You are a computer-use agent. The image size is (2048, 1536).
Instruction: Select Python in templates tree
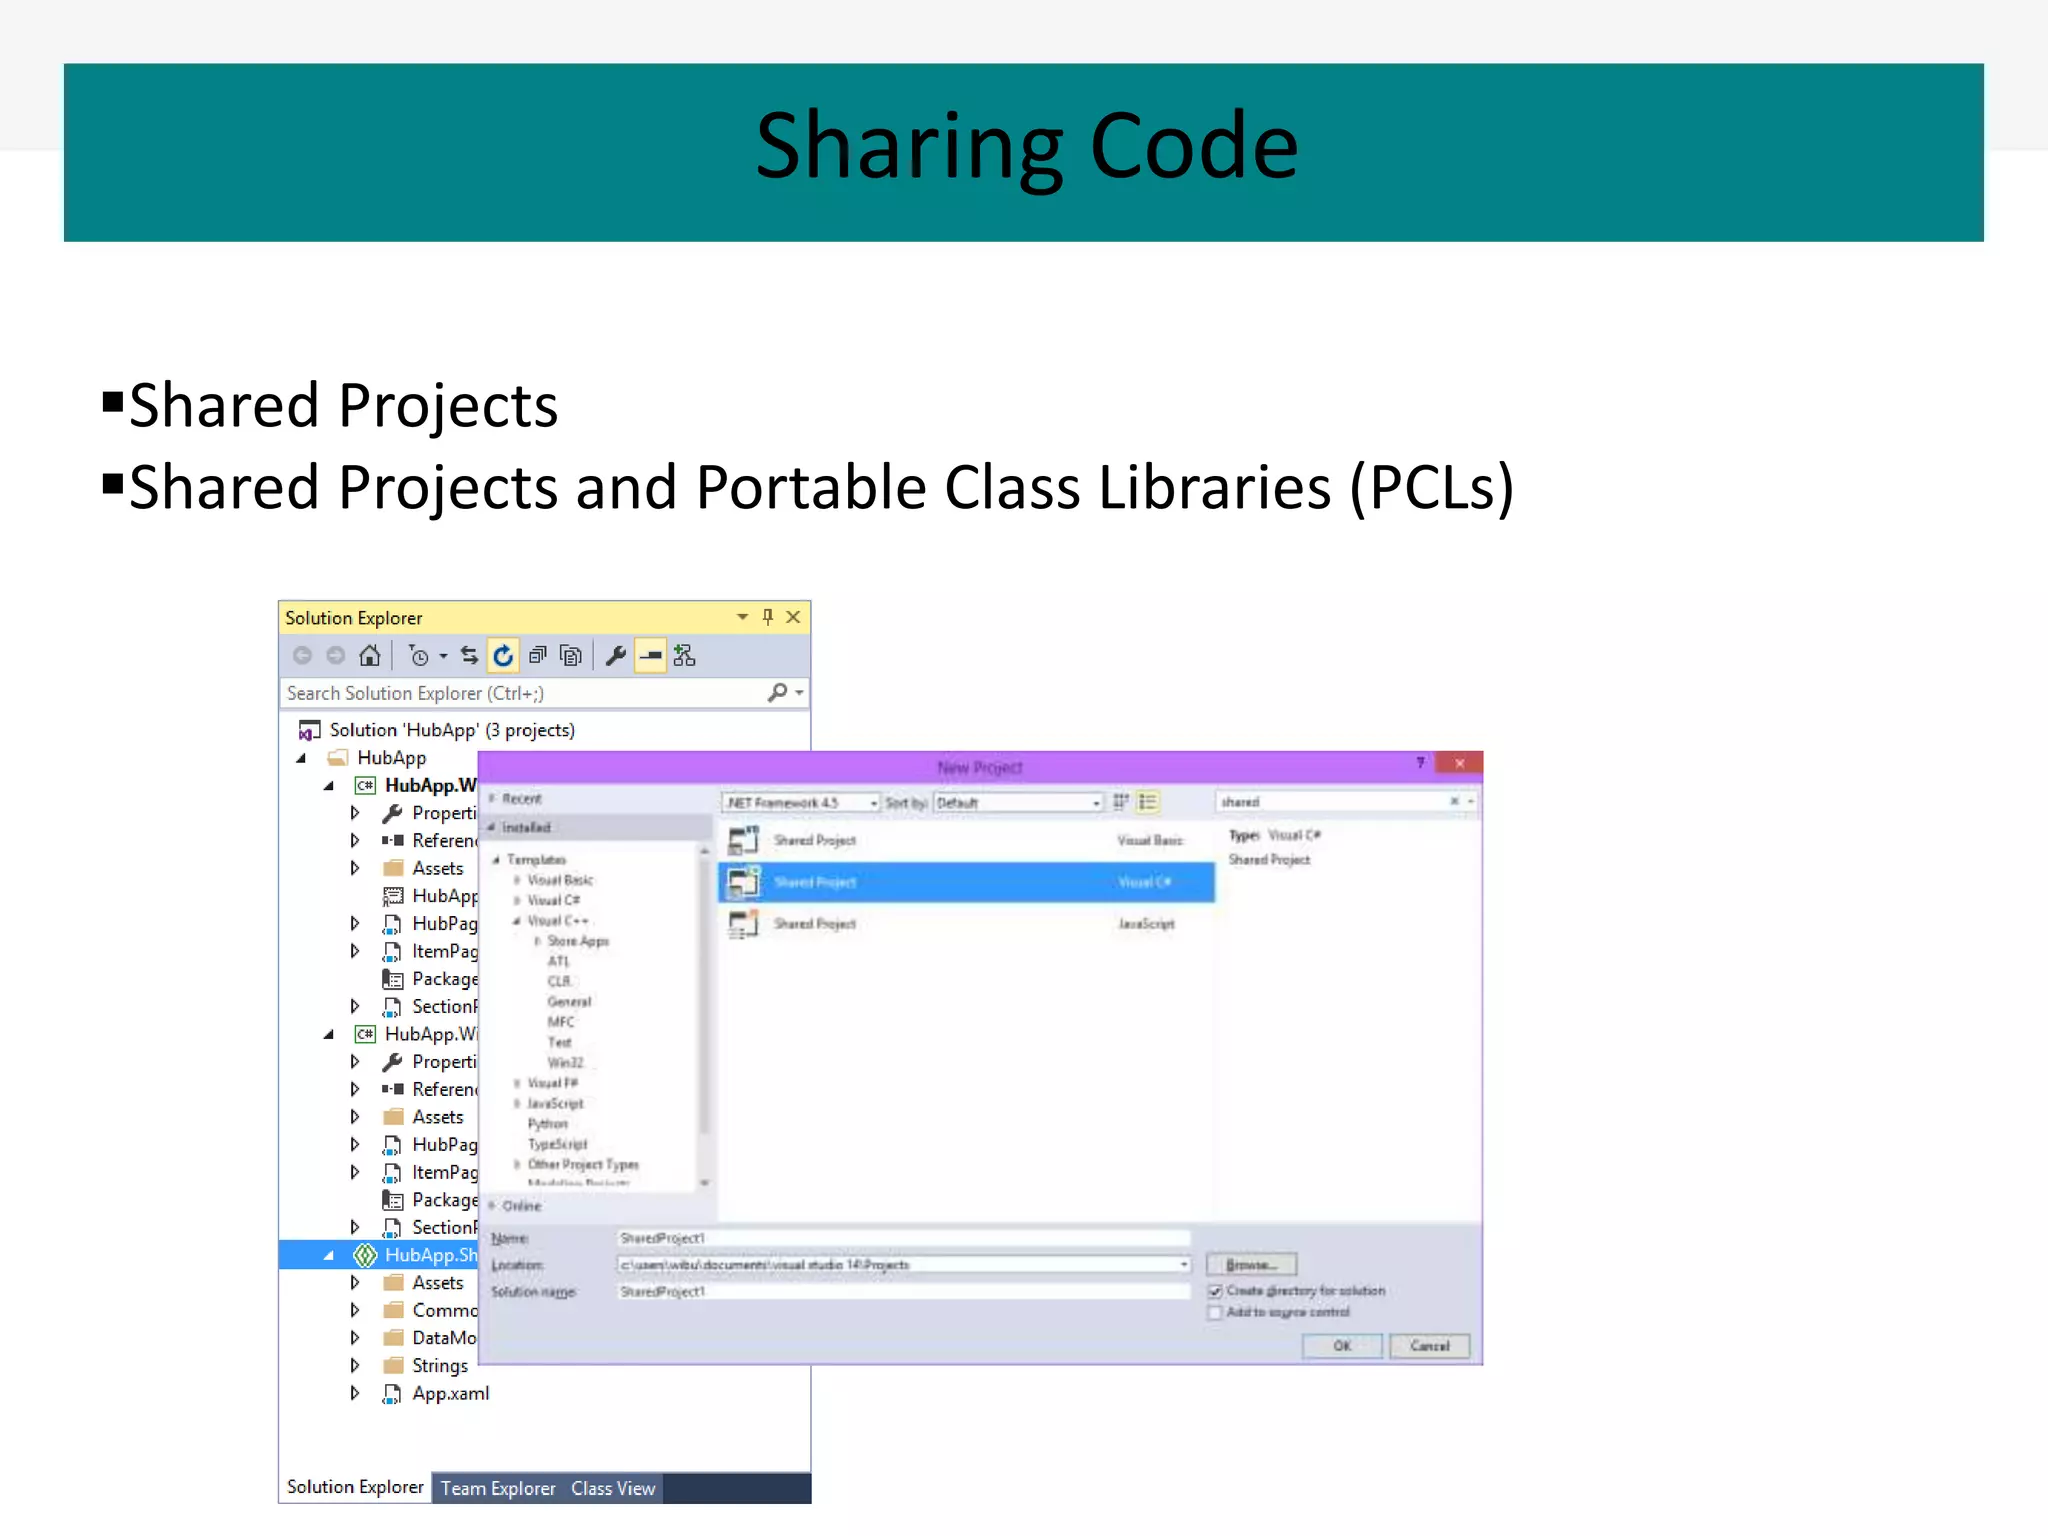(547, 1124)
